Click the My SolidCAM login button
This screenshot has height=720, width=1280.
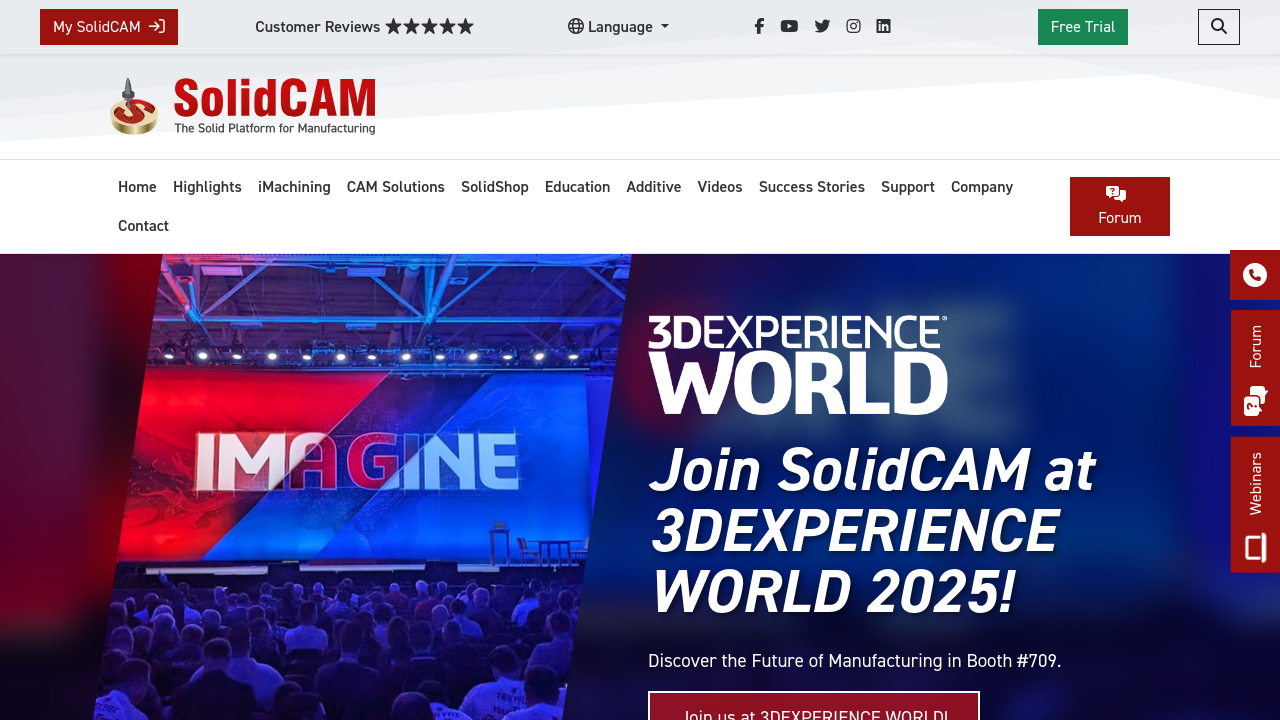(109, 27)
